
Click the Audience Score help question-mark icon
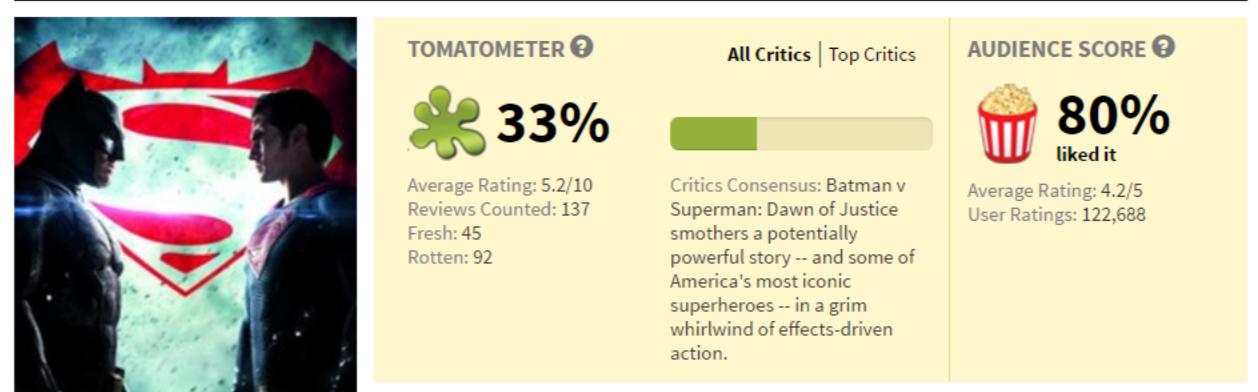[1164, 47]
